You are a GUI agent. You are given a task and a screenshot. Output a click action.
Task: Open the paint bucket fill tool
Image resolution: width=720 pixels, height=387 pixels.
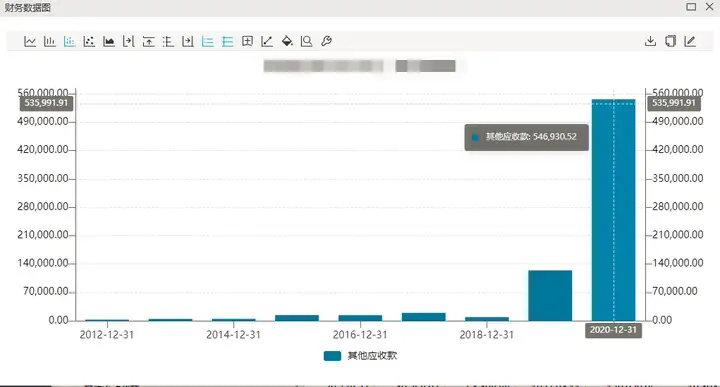pyautogui.click(x=287, y=41)
